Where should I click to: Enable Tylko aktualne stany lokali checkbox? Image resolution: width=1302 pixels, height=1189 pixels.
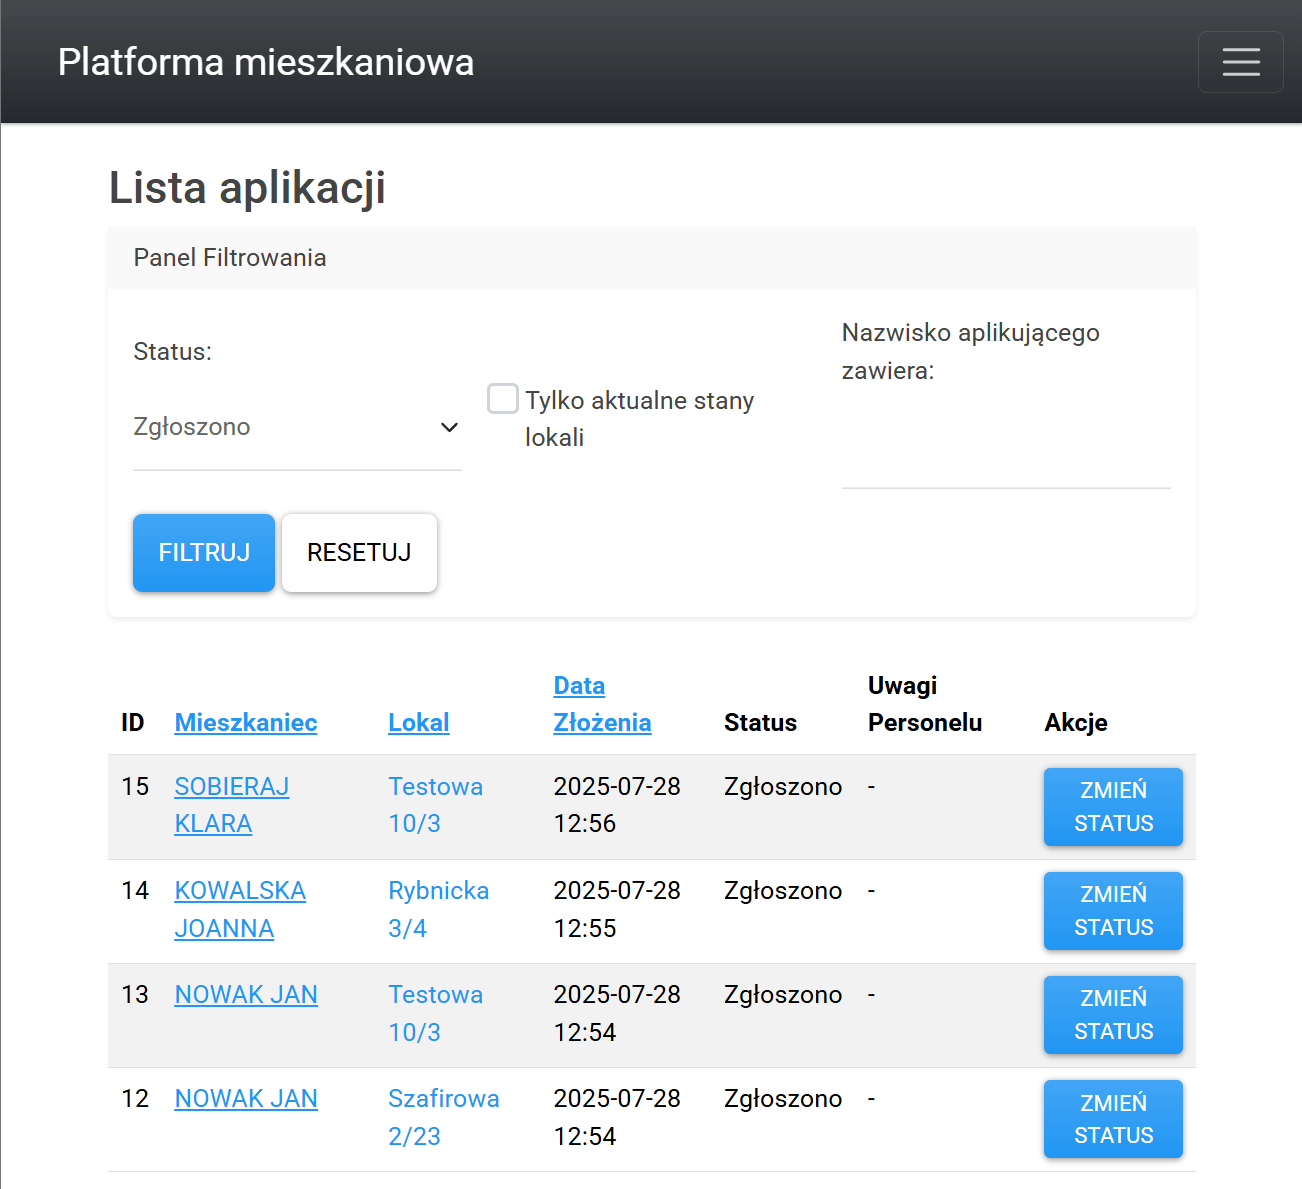point(502,399)
